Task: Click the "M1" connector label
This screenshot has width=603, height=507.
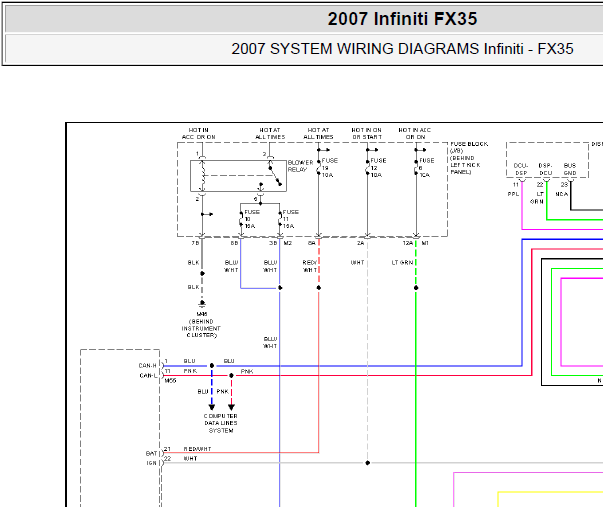Action: (425, 243)
